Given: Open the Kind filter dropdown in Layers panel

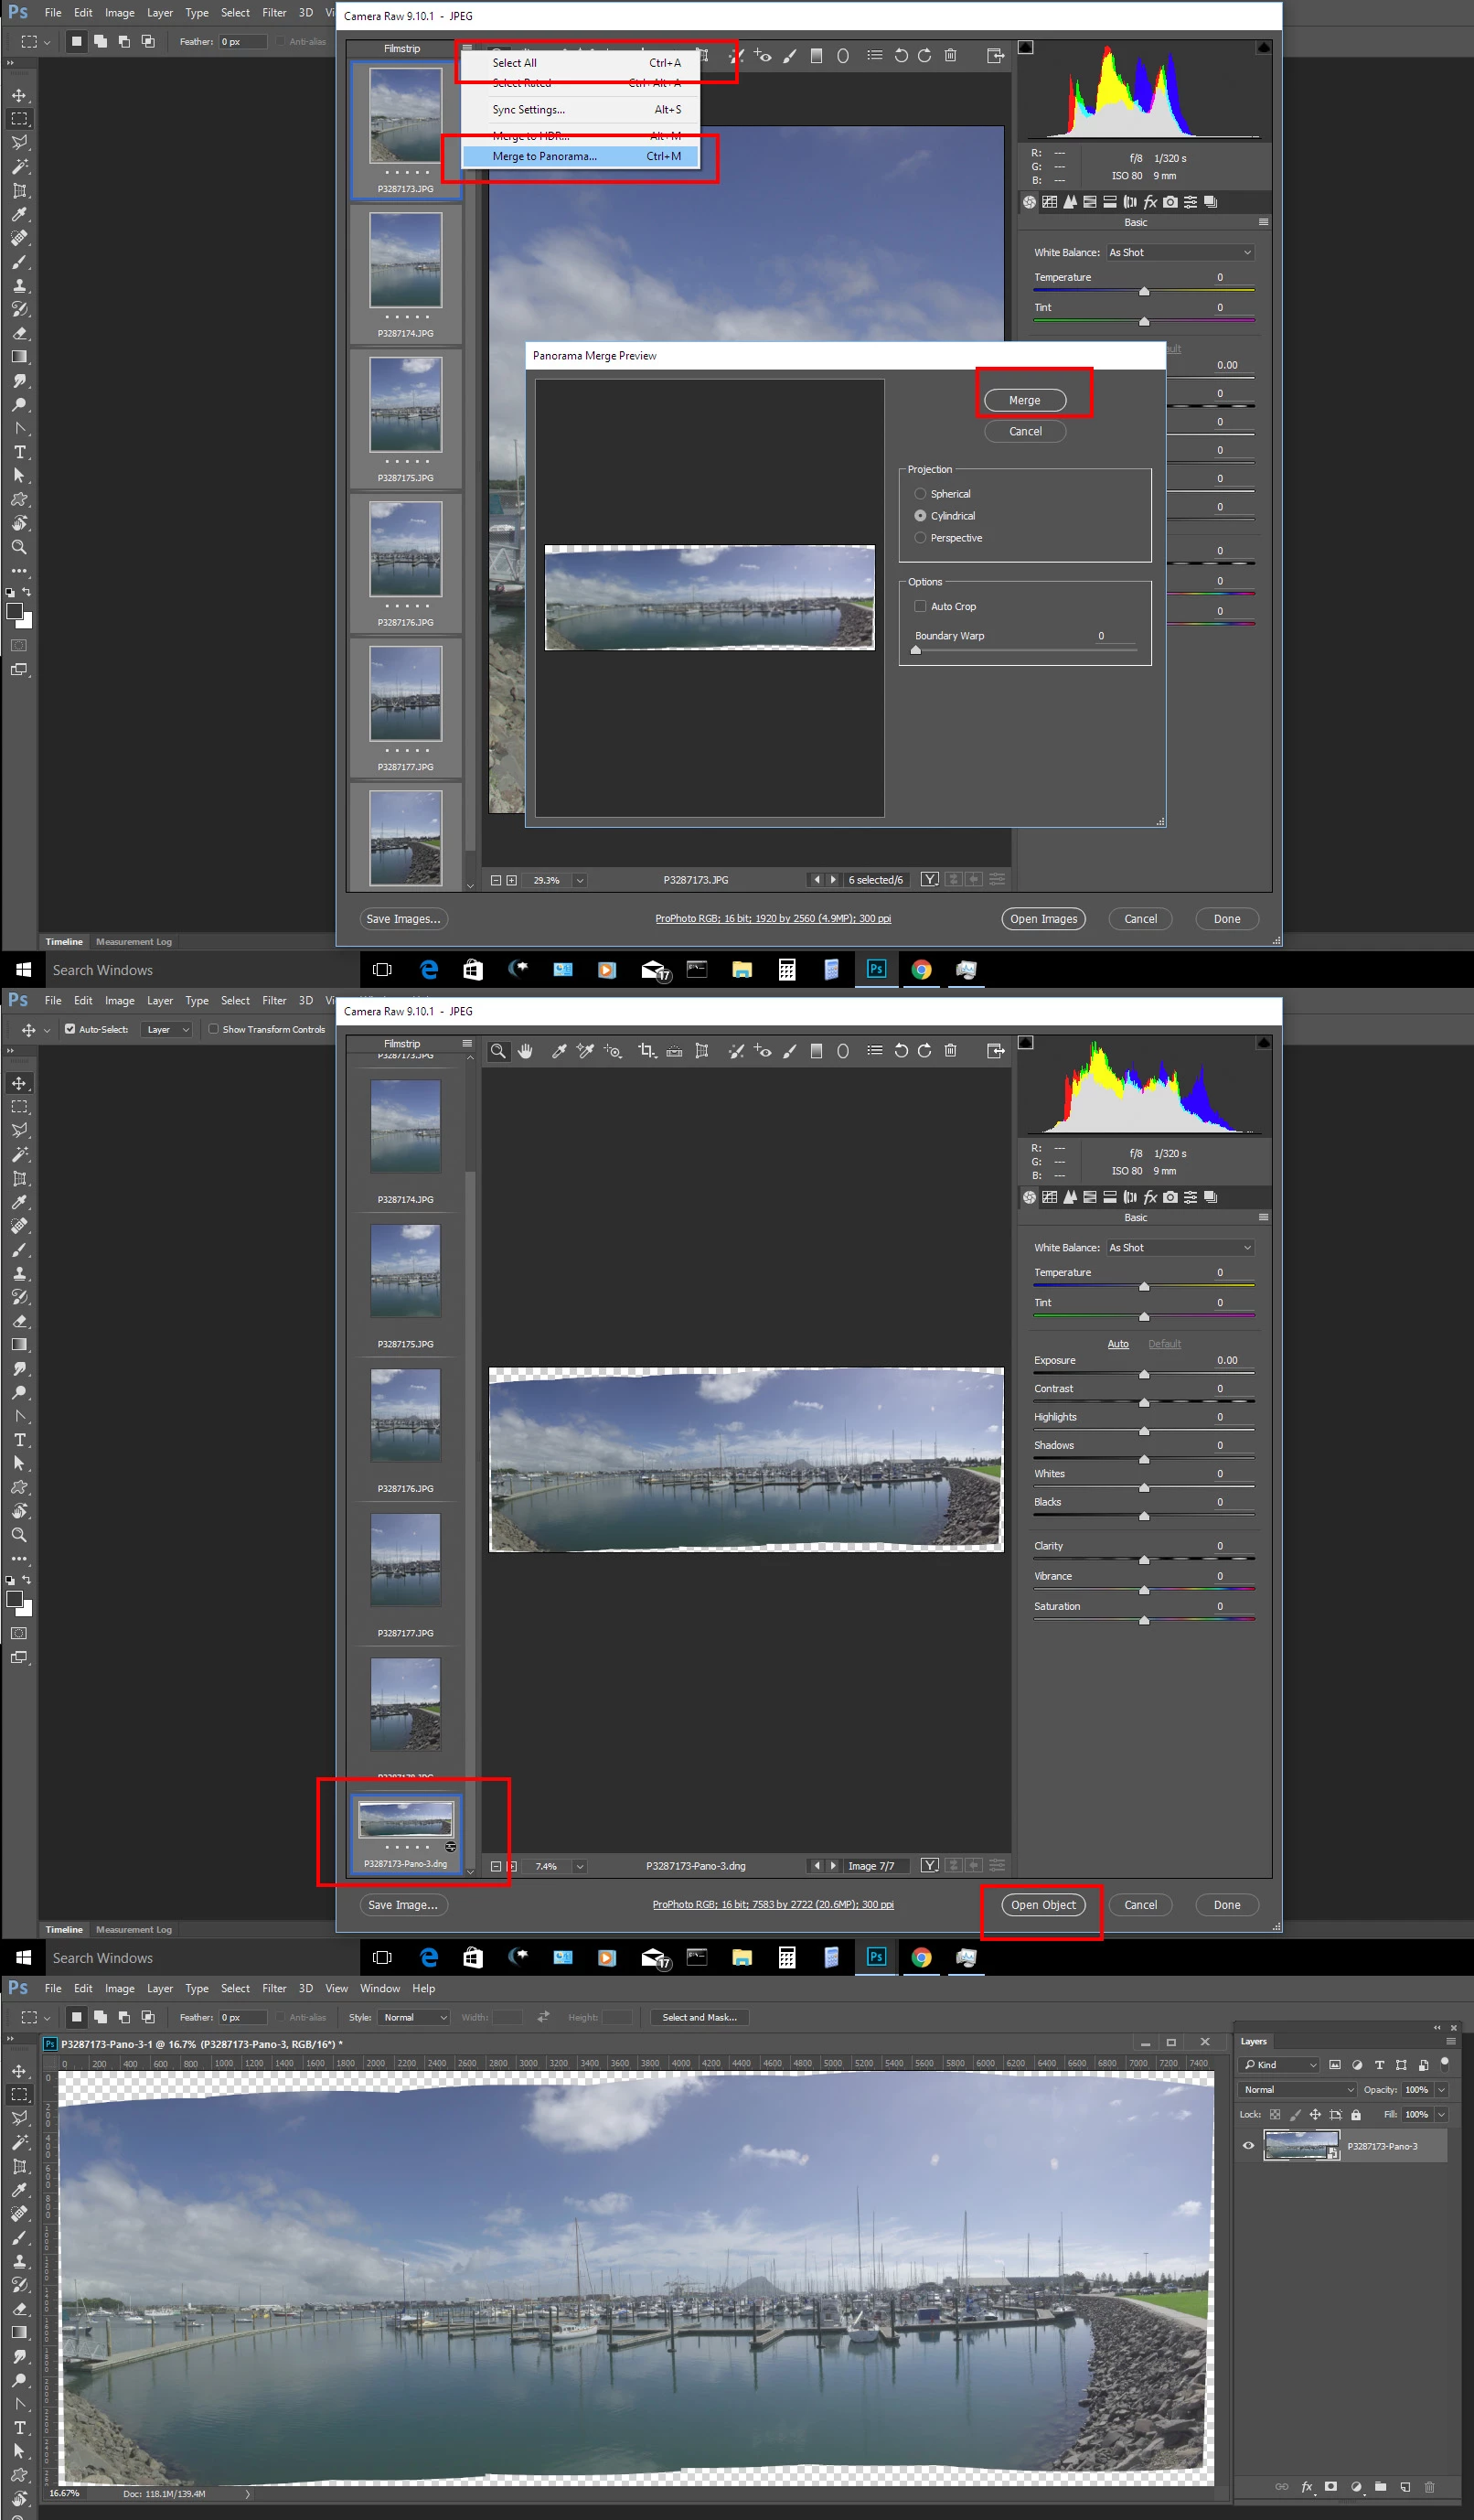Looking at the screenshot, I should coord(1280,2064).
